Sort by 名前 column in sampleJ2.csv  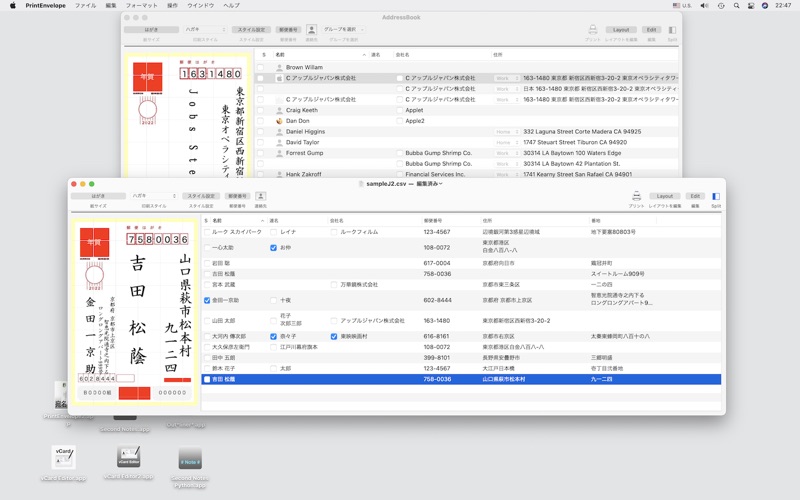click(238, 221)
